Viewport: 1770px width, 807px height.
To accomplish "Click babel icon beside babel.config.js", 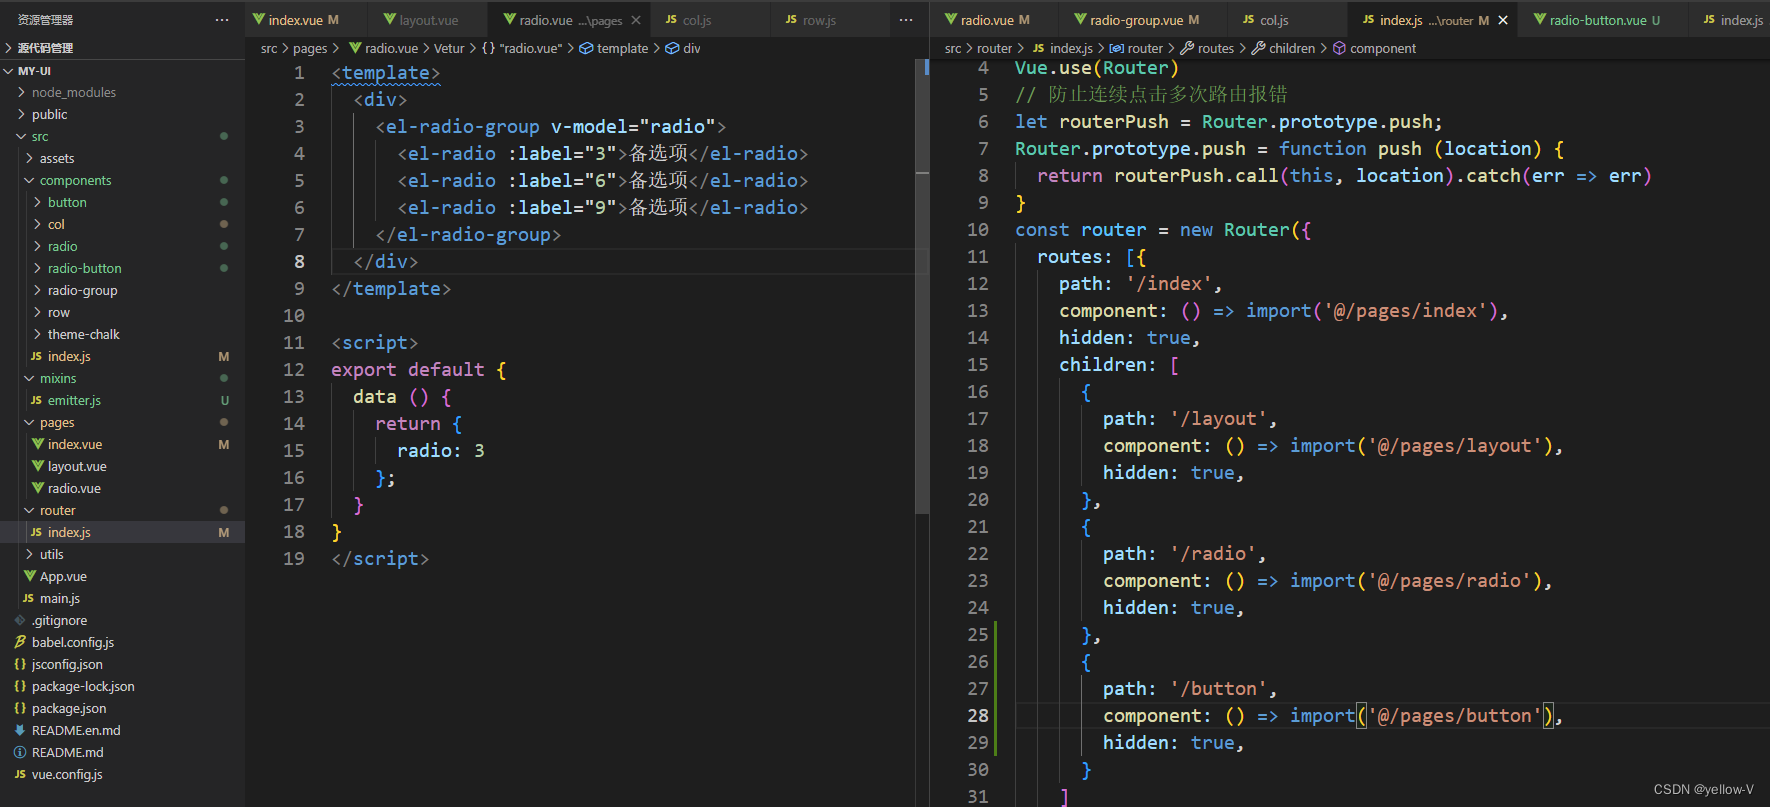I will 20,642.
